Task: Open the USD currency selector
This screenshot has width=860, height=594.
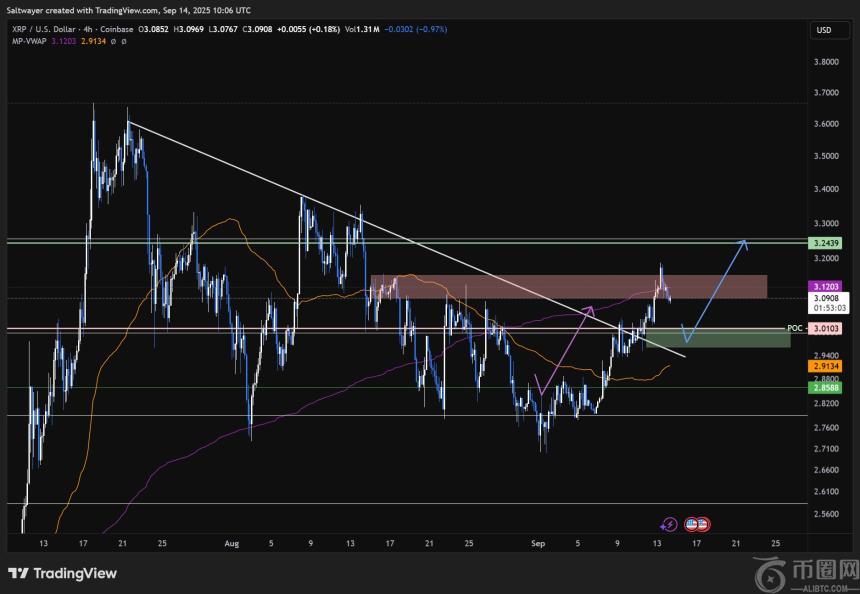Action: pyautogui.click(x=824, y=30)
